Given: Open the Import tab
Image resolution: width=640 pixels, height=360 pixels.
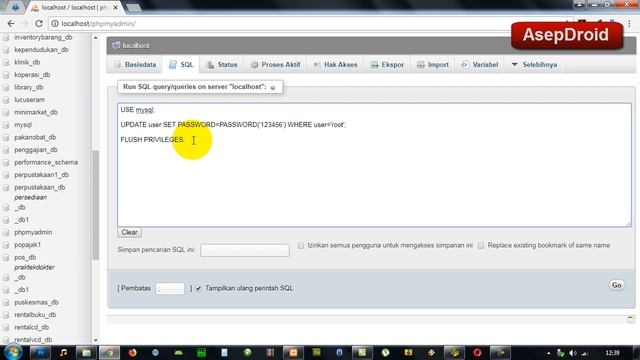Looking at the screenshot, I should pyautogui.click(x=433, y=64).
